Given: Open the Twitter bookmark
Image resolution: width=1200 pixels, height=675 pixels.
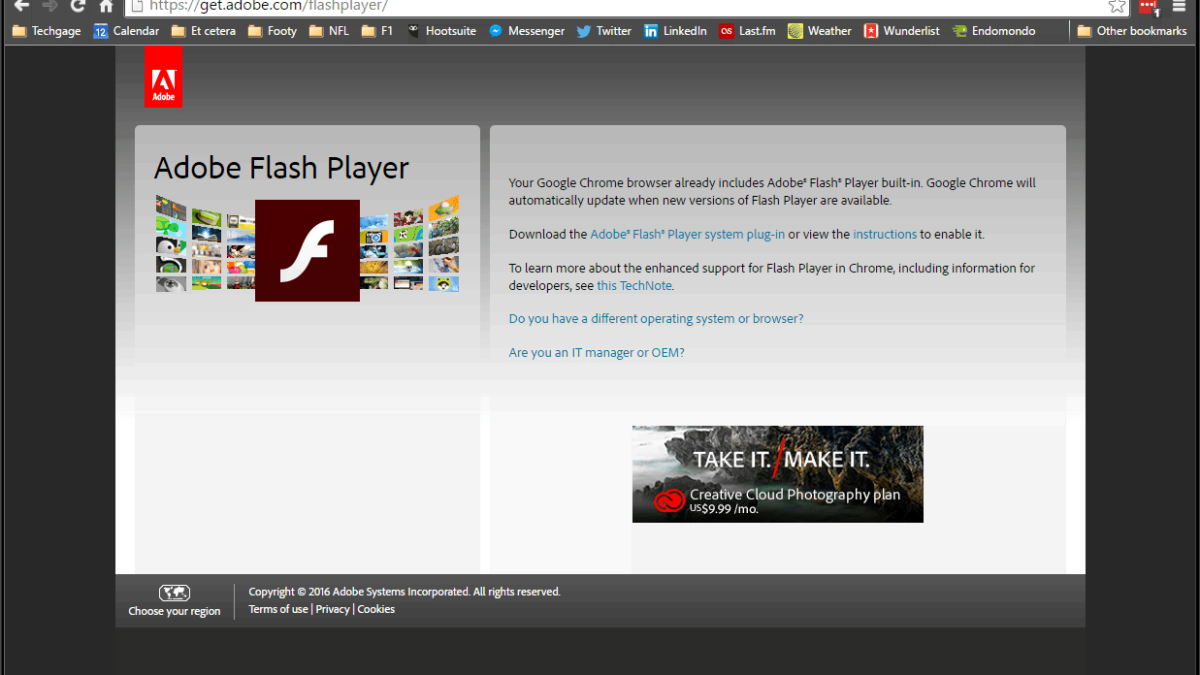Looking at the screenshot, I should click(604, 31).
